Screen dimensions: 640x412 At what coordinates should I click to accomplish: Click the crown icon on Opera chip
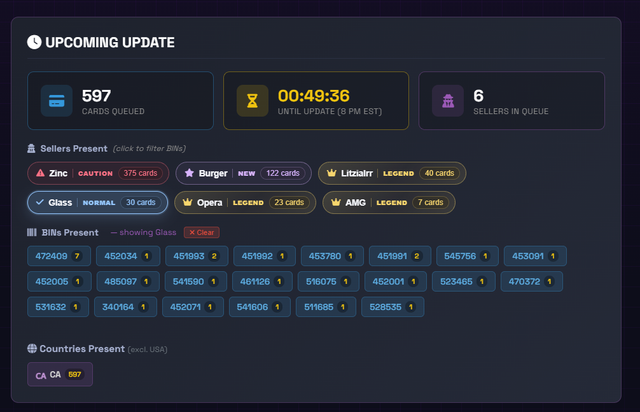tap(187, 202)
